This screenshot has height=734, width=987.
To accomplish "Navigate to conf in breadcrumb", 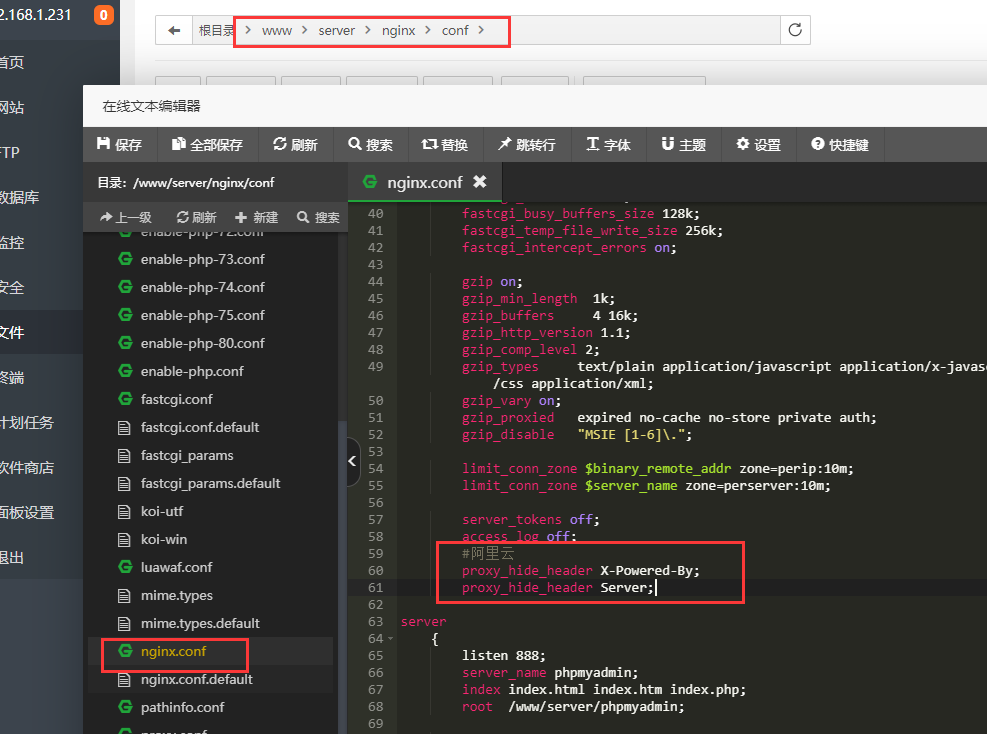I will click(454, 30).
